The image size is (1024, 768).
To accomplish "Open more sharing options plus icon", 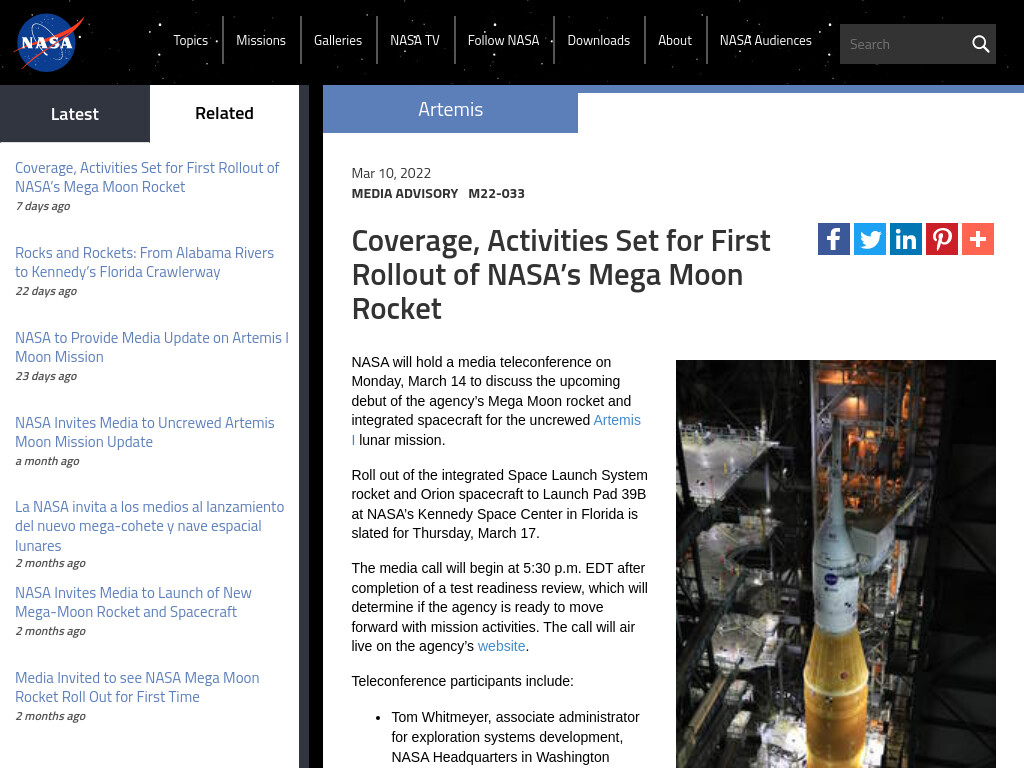I will coord(978,239).
